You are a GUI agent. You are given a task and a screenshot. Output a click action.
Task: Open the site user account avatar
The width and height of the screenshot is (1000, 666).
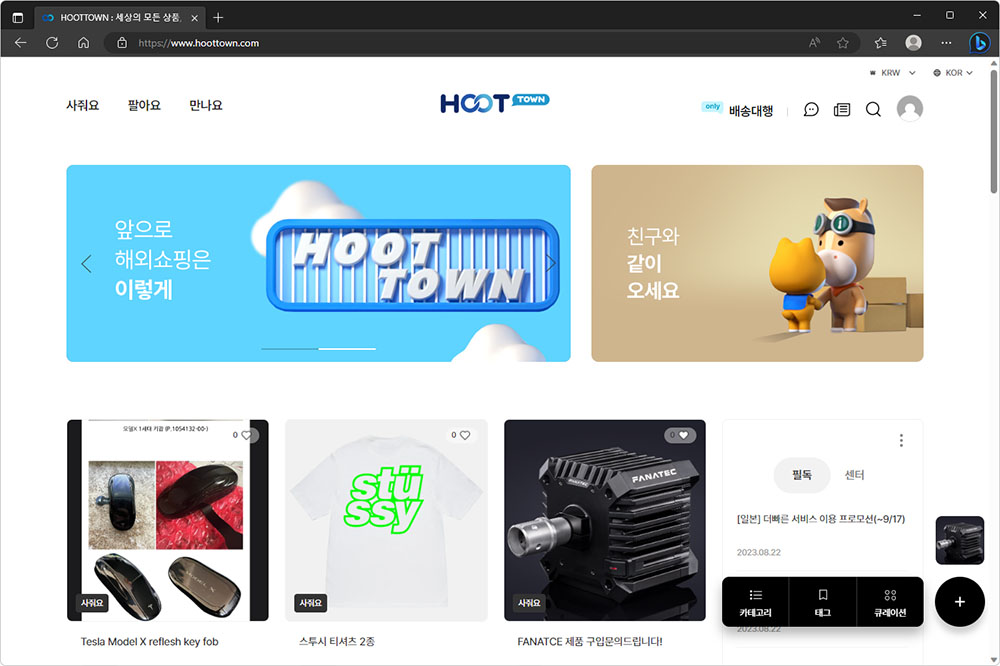pyautogui.click(x=909, y=108)
